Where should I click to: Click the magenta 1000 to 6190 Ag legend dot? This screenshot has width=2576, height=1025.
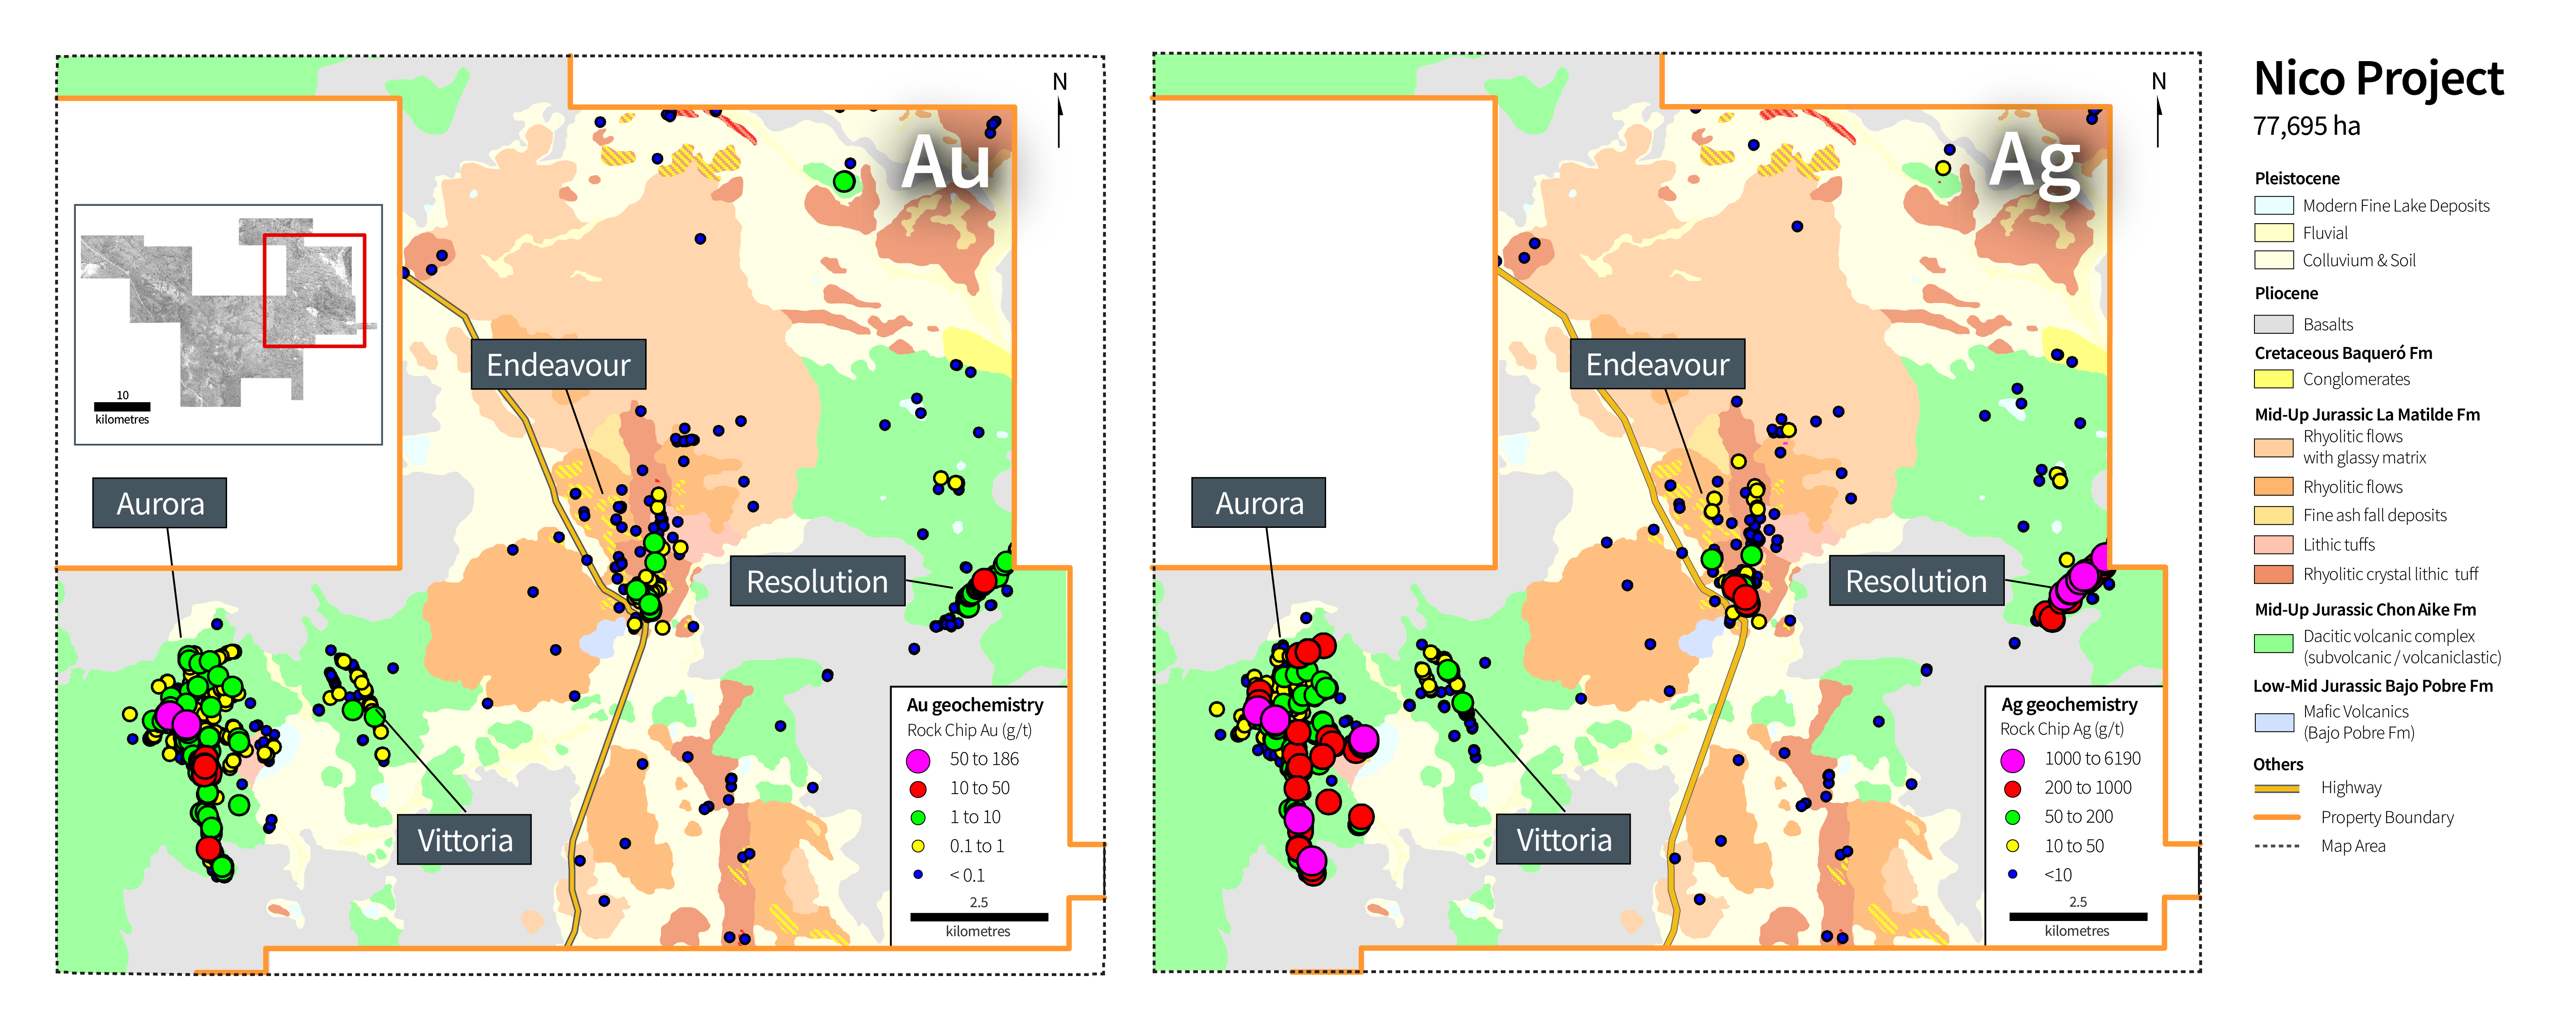coord(2013,760)
